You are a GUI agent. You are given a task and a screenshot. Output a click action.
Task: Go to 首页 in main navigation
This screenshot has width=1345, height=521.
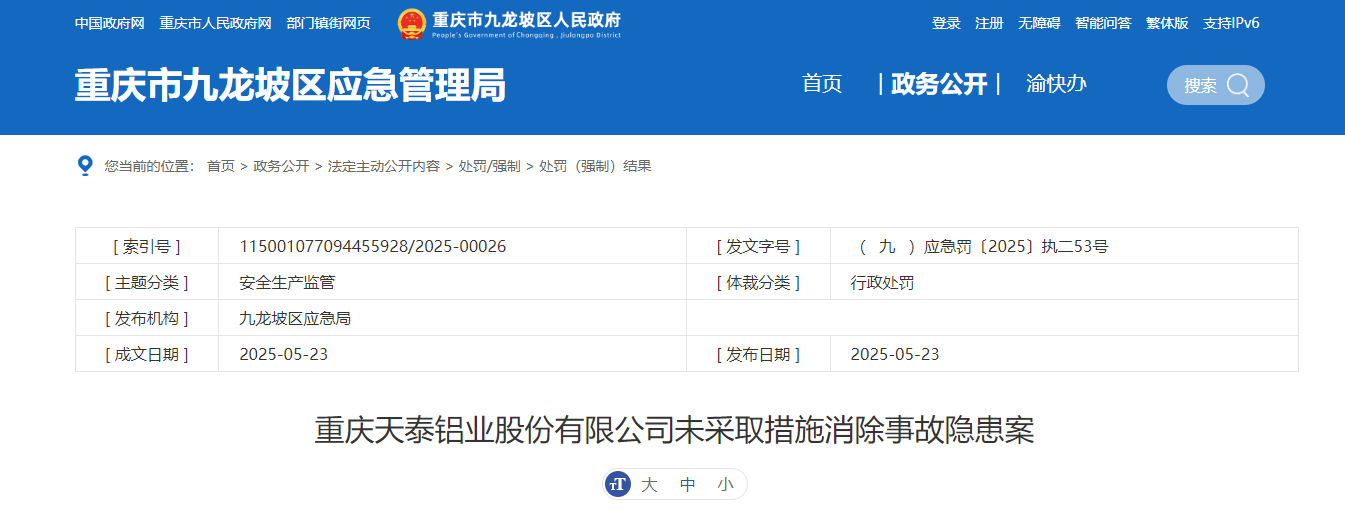point(822,84)
